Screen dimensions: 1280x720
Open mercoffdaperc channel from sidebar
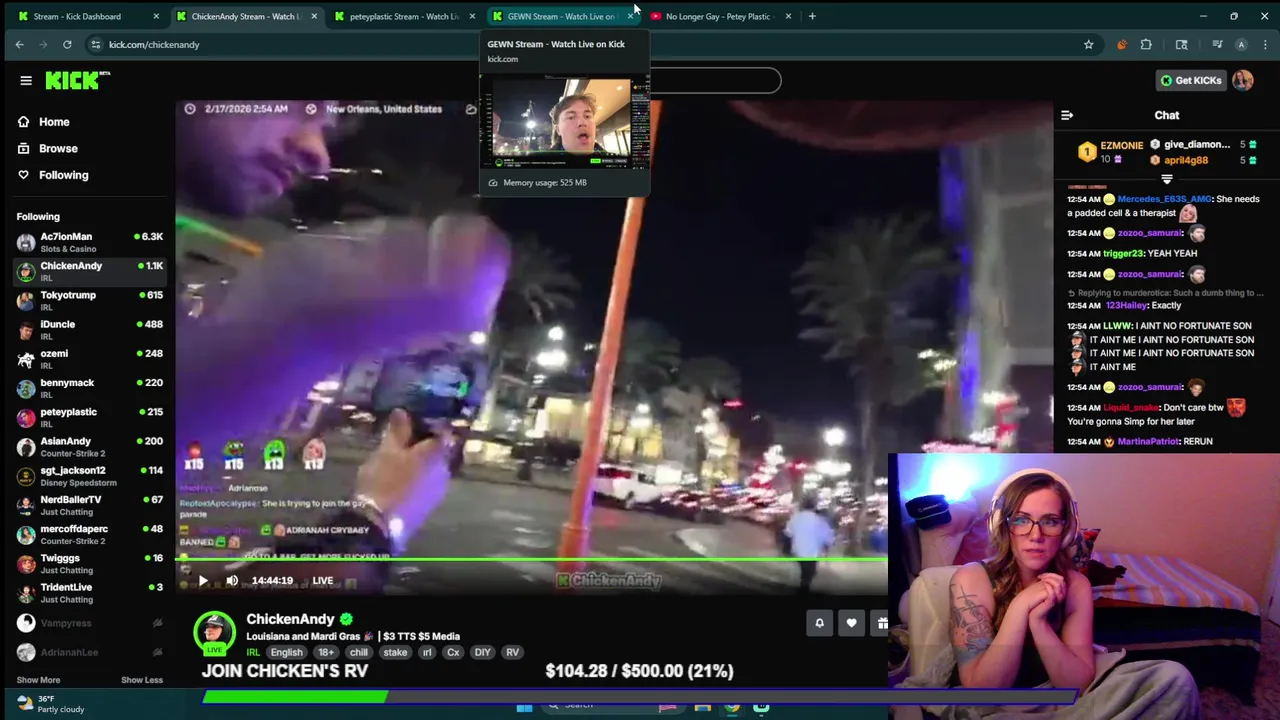[89, 533]
